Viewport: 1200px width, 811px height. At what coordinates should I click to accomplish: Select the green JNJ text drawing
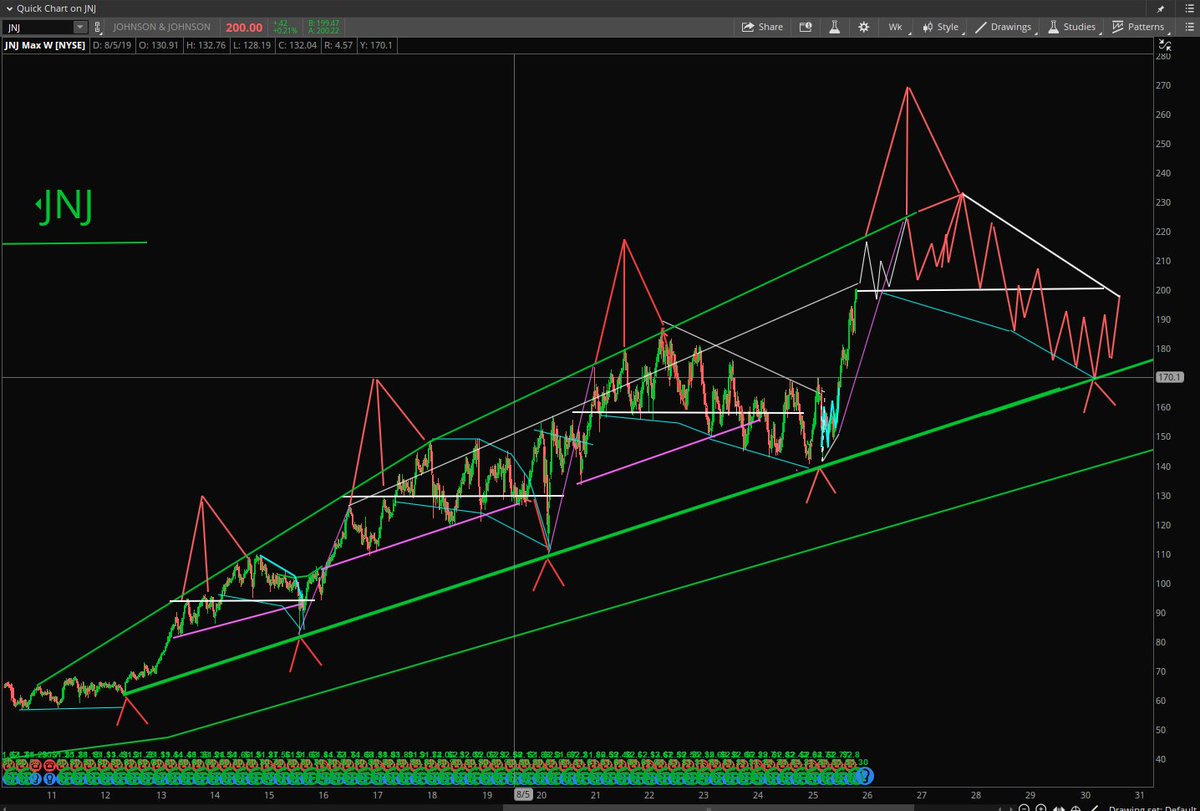(x=65, y=208)
